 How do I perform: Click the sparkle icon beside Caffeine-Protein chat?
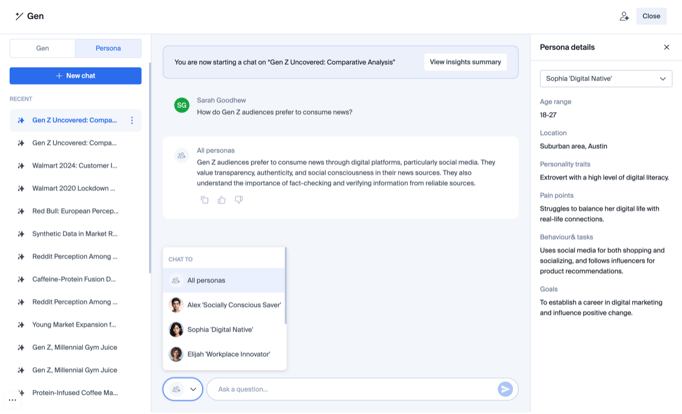(20, 279)
